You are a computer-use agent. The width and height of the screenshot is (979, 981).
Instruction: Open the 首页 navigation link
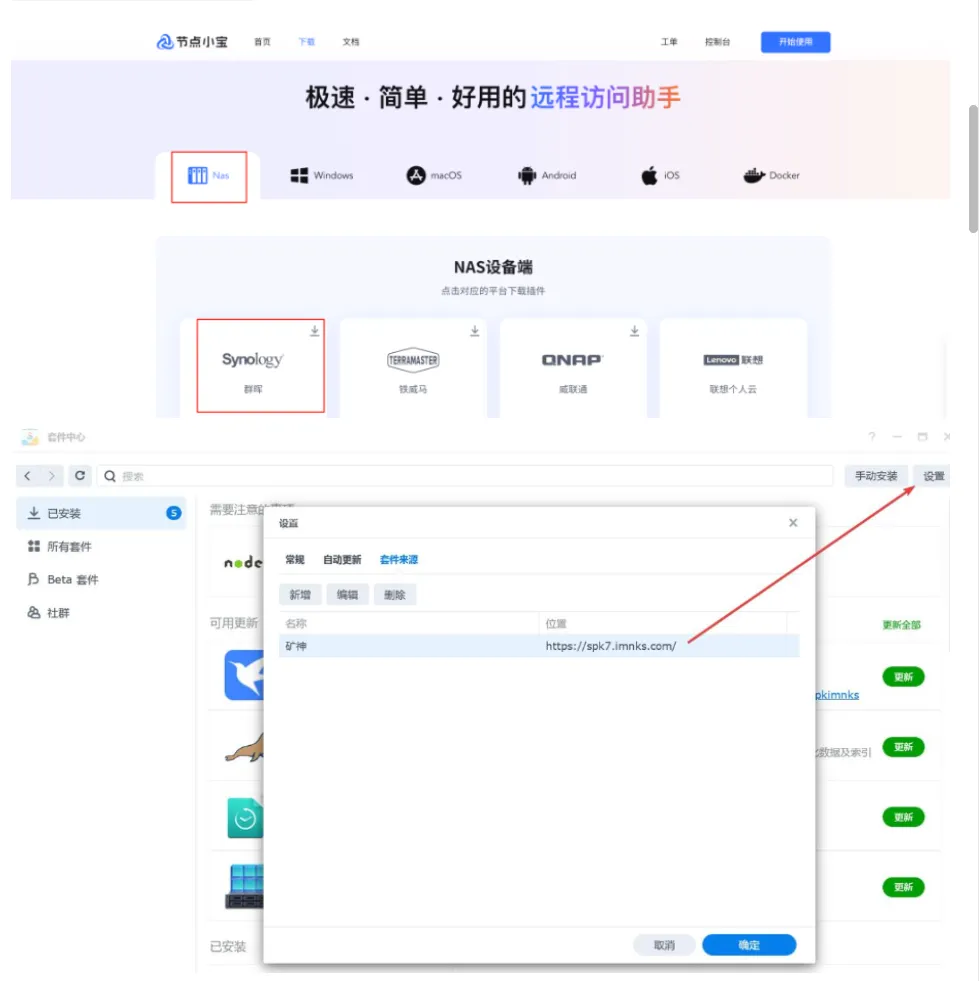click(262, 42)
